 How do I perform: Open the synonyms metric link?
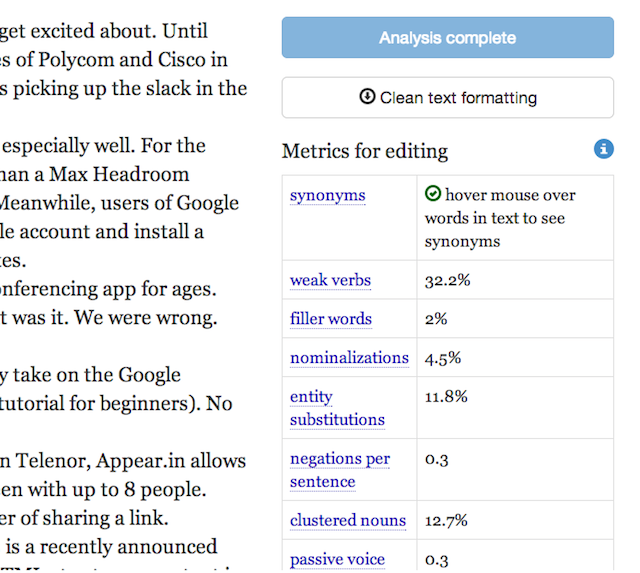point(327,195)
